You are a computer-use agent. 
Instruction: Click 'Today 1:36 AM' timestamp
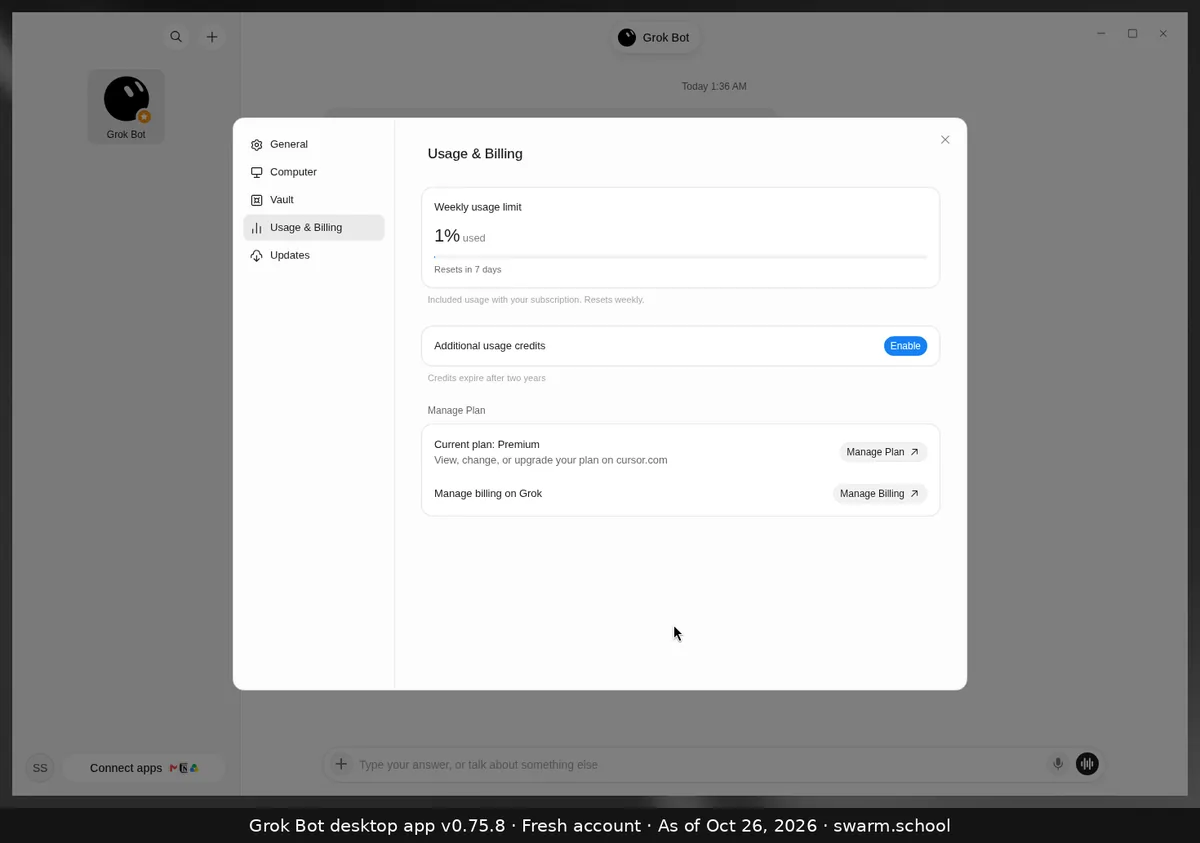(x=714, y=87)
